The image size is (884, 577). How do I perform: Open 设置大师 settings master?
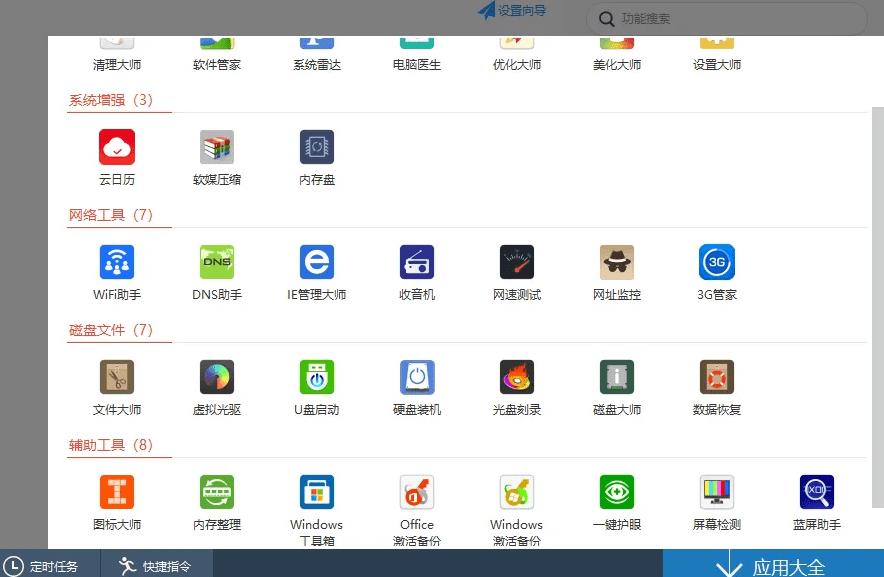[717, 54]
